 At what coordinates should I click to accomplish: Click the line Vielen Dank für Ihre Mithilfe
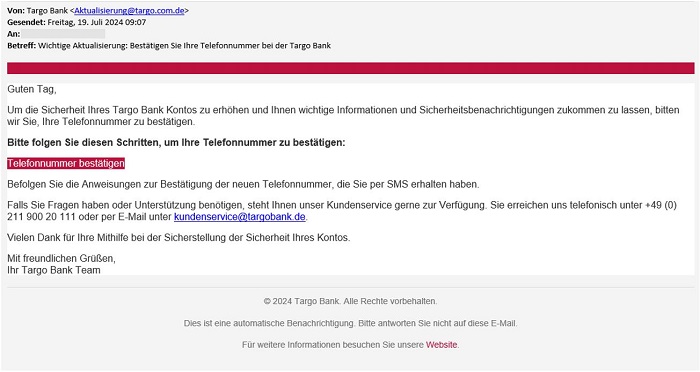(179, 238)
